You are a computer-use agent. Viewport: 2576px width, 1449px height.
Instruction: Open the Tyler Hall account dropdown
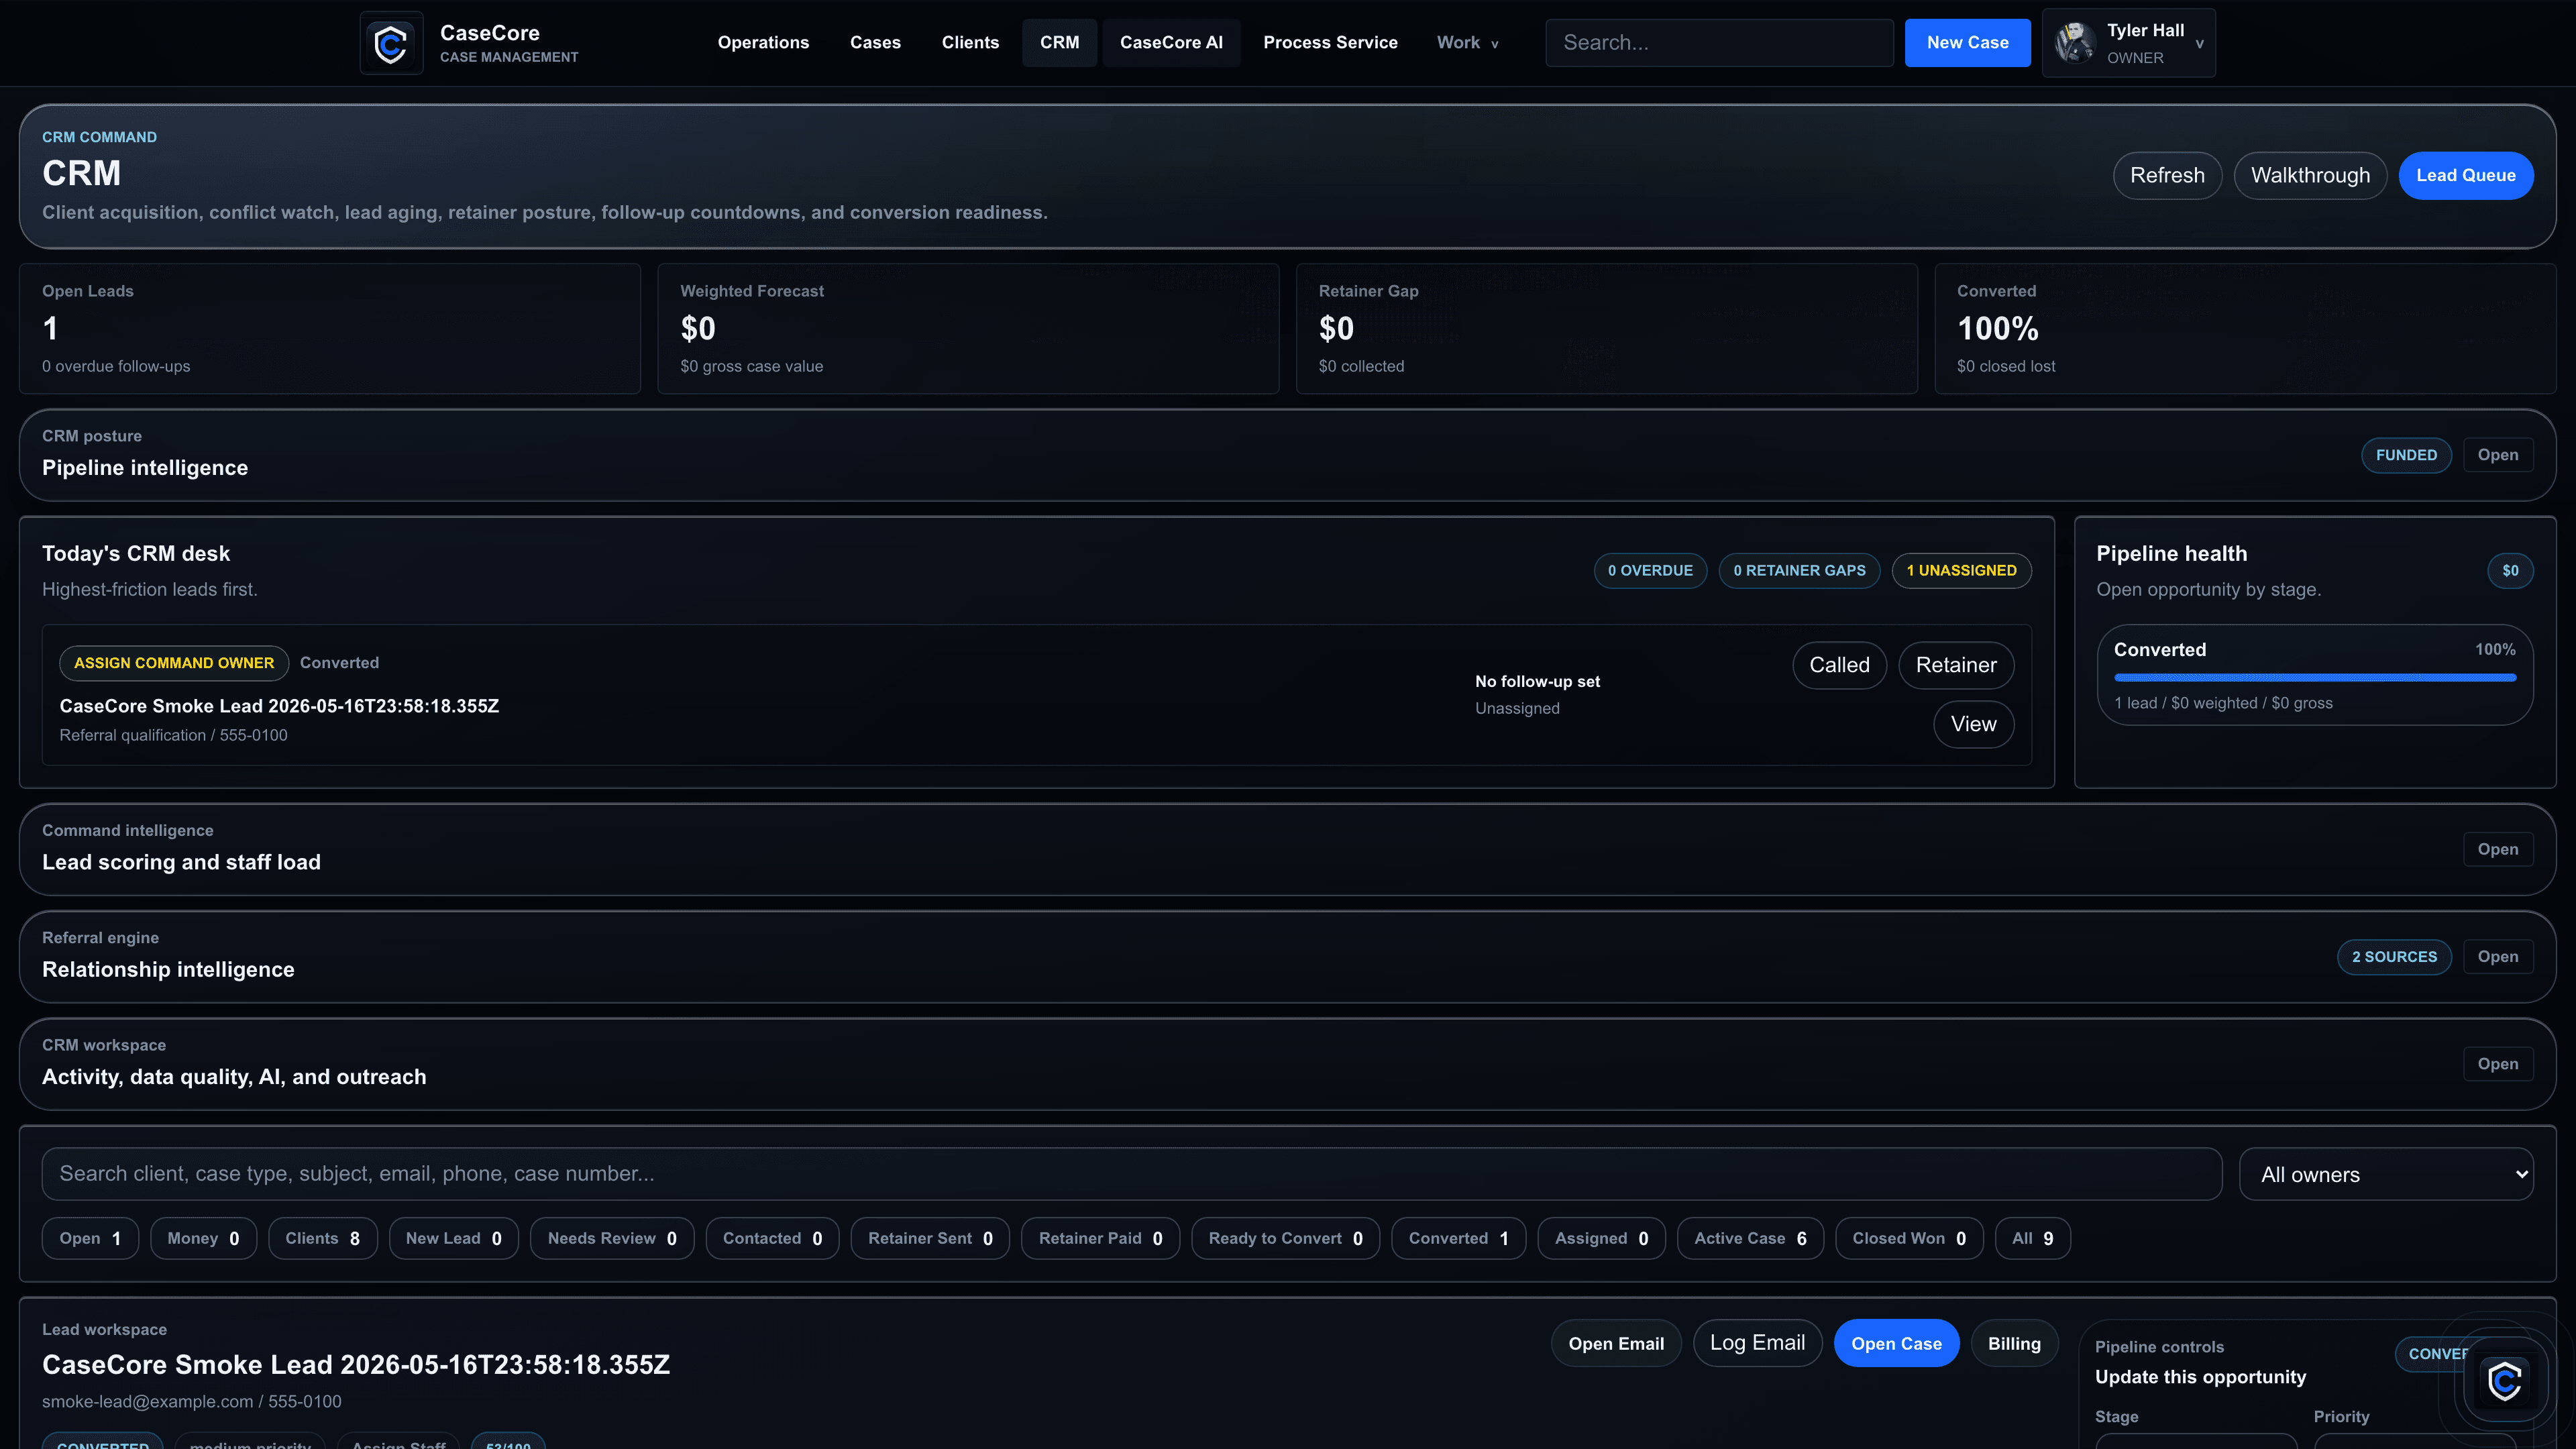point(2129,43)
